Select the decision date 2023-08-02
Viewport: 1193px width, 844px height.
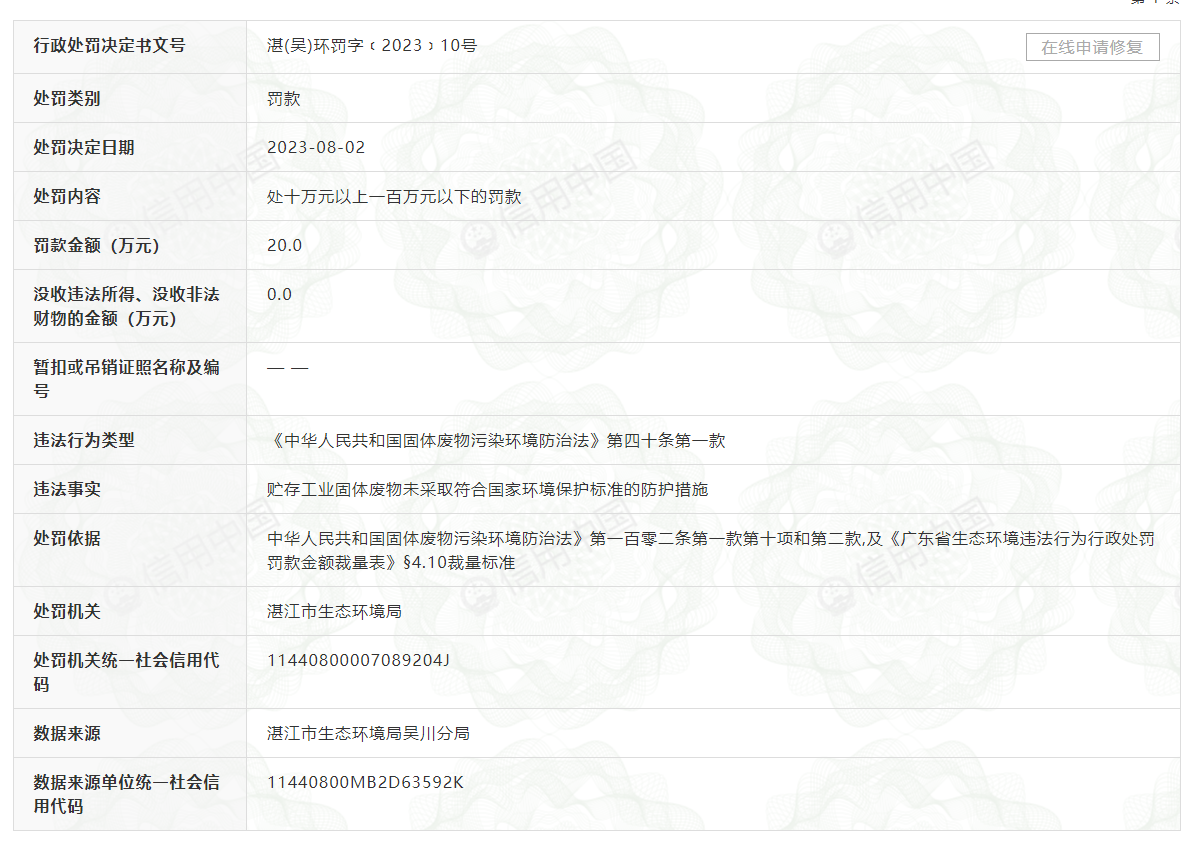pyautogui.click(x=316, y=148)
